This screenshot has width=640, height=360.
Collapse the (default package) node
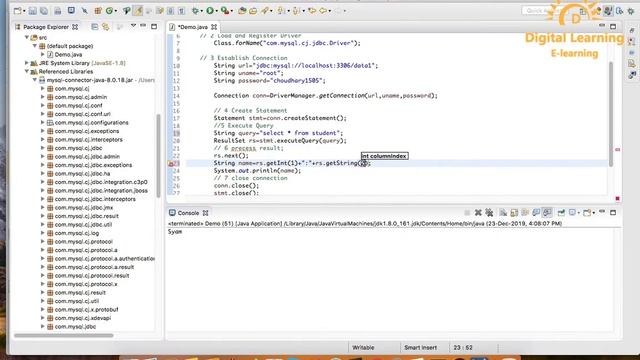click(35, 46)
